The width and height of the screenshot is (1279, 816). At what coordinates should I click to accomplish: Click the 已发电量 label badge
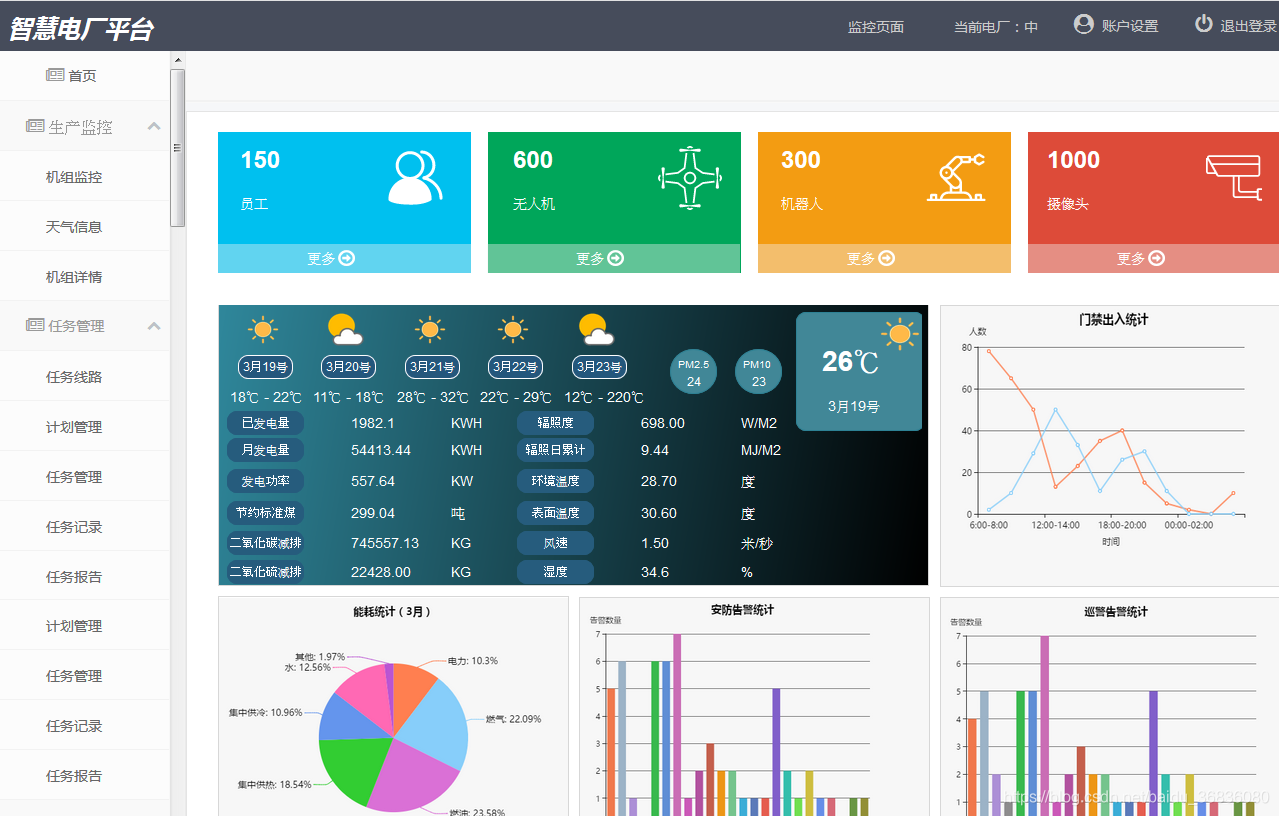pos(265,423)
